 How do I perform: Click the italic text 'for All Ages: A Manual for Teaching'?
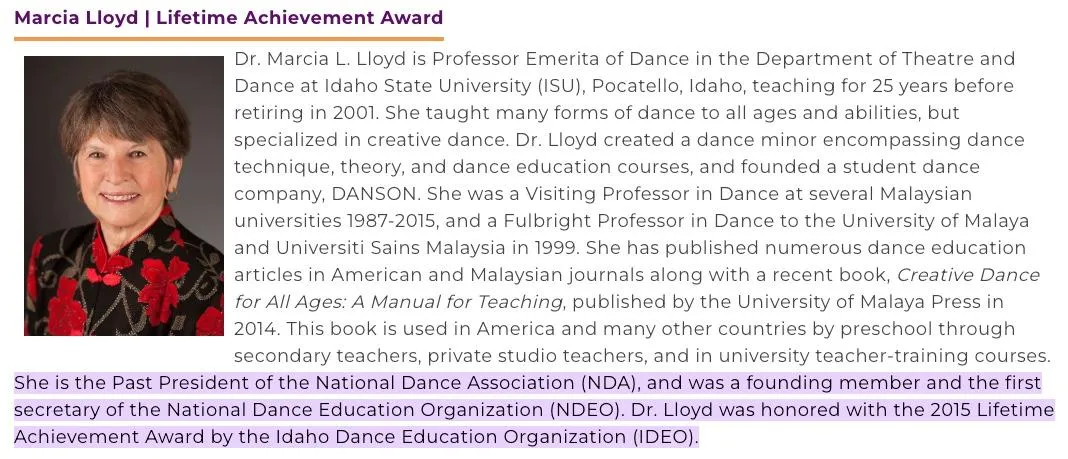coord(398,302)
